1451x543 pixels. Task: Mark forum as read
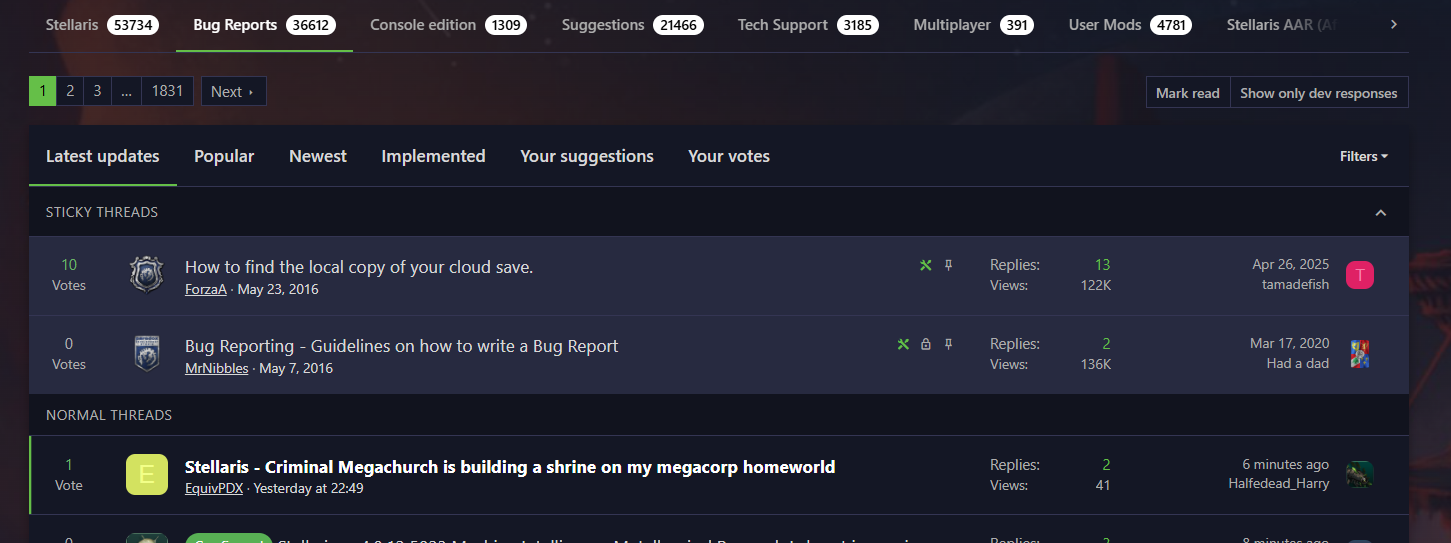pos(1188,93)
